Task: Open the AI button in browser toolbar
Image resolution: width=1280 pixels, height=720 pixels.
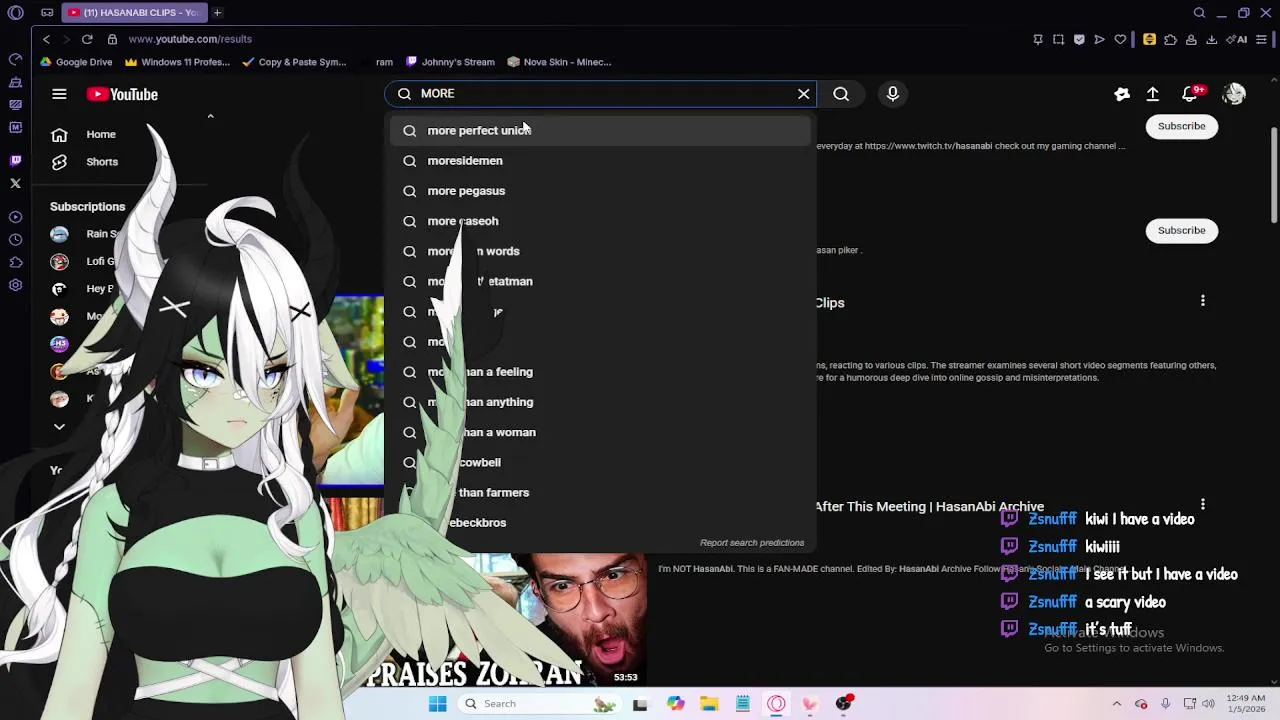Action: pyautogui.click(x=1238, y=39)
